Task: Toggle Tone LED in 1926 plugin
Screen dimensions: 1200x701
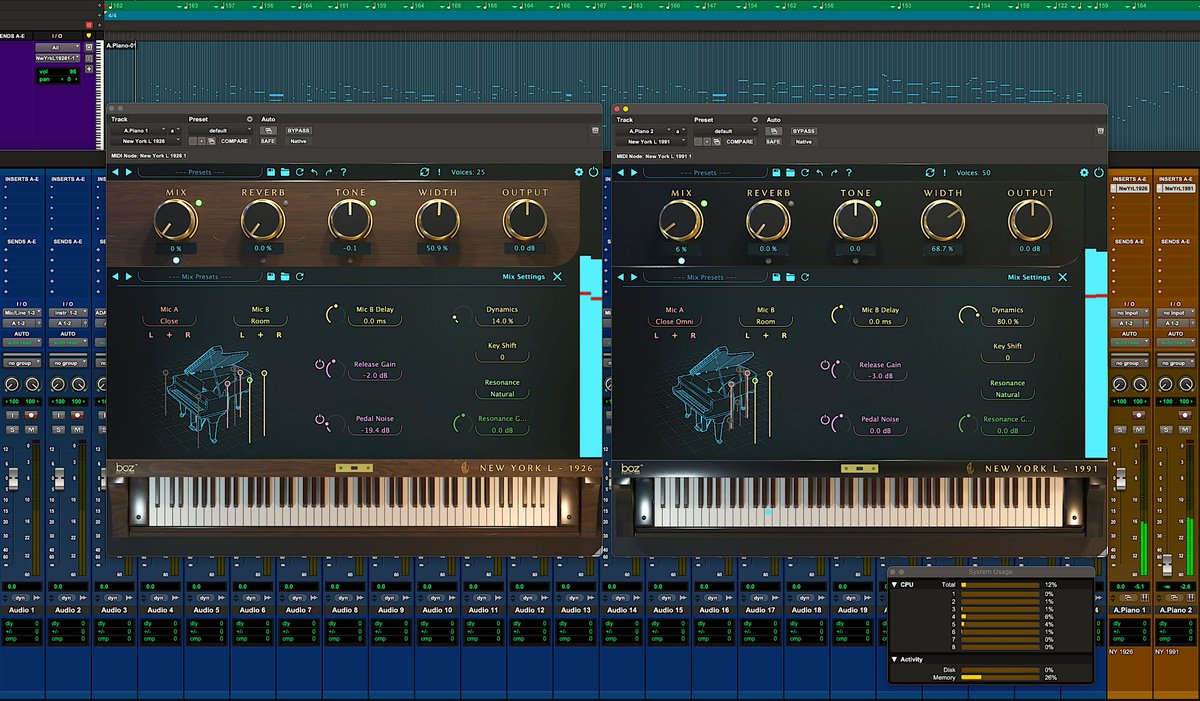Action: pos(373,203)
